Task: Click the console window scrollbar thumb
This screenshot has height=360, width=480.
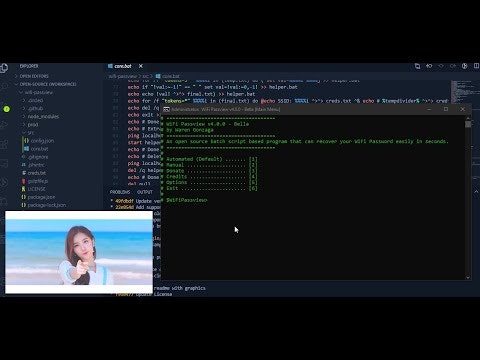Action: click(x=468, y=124)
